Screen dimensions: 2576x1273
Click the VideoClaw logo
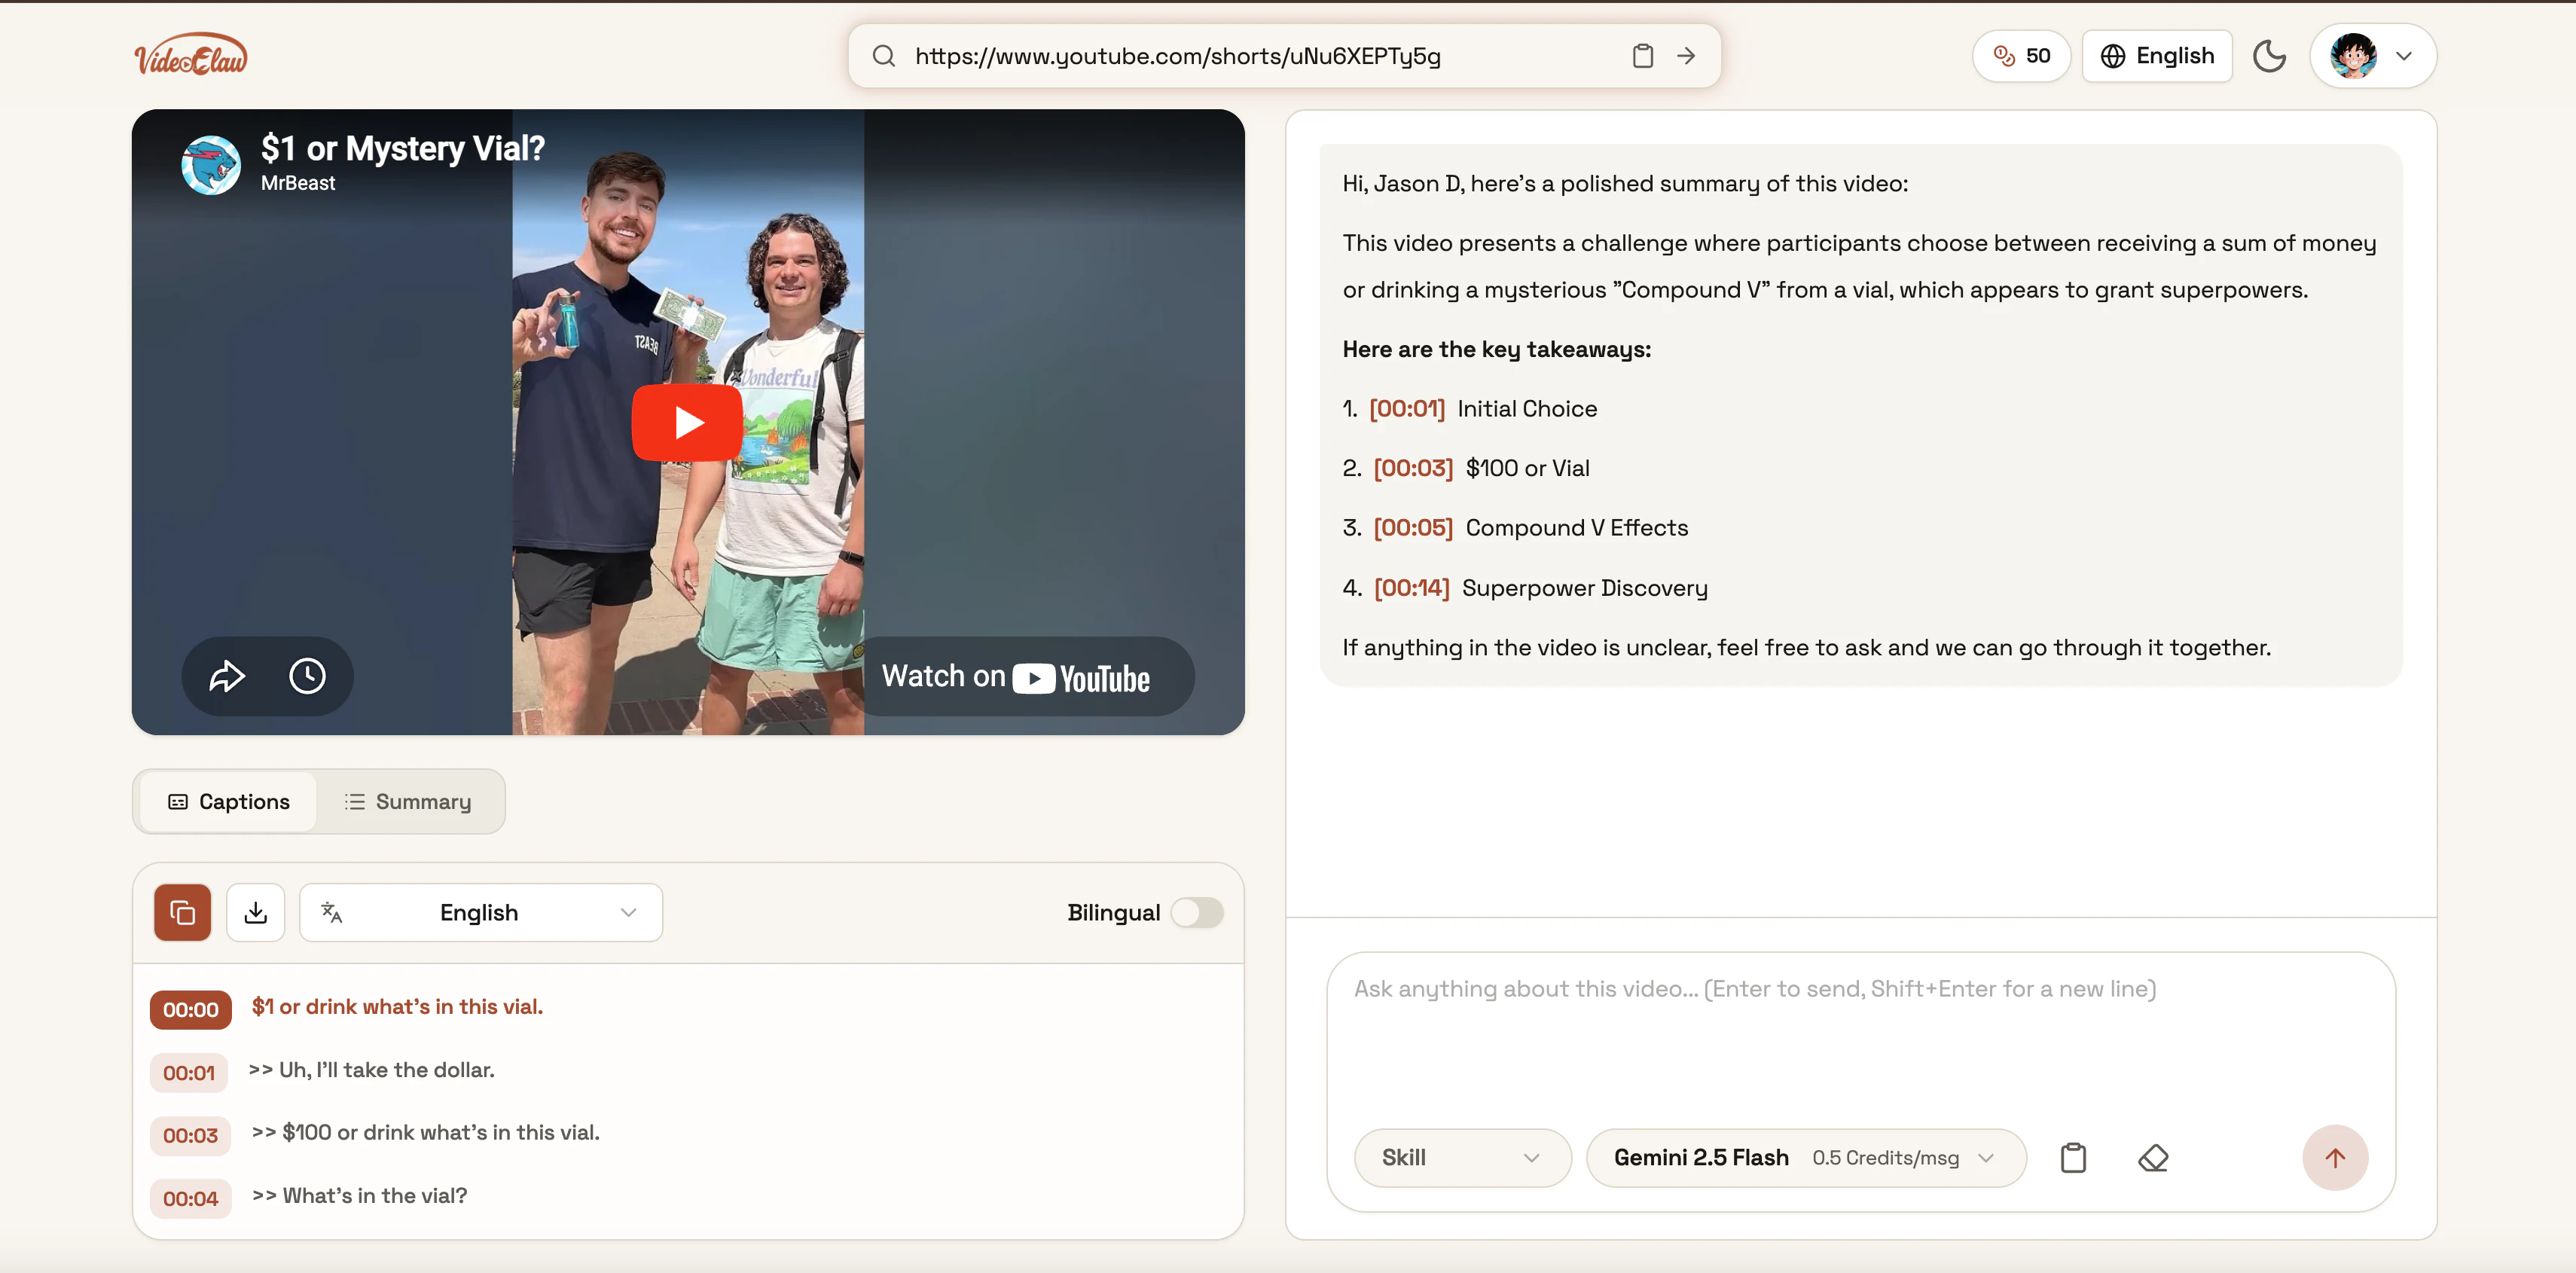tap(191, 55)
